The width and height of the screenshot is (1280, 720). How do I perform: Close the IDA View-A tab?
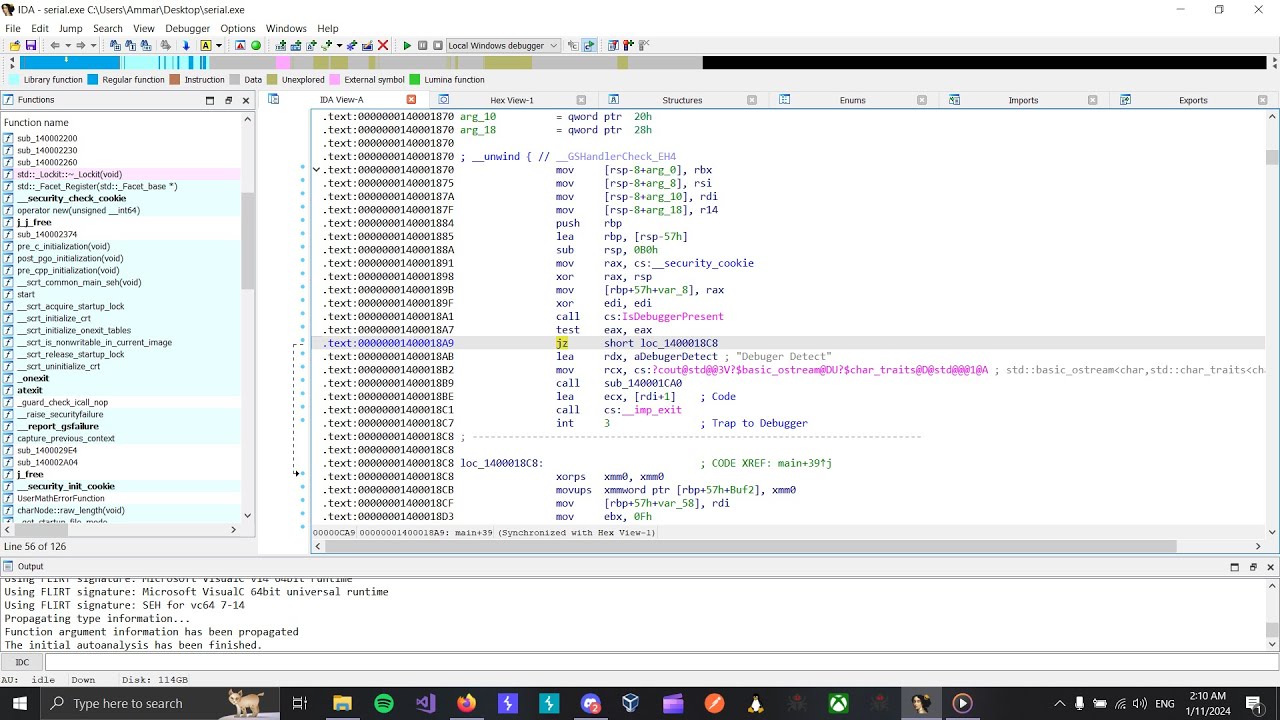(411, 100)
